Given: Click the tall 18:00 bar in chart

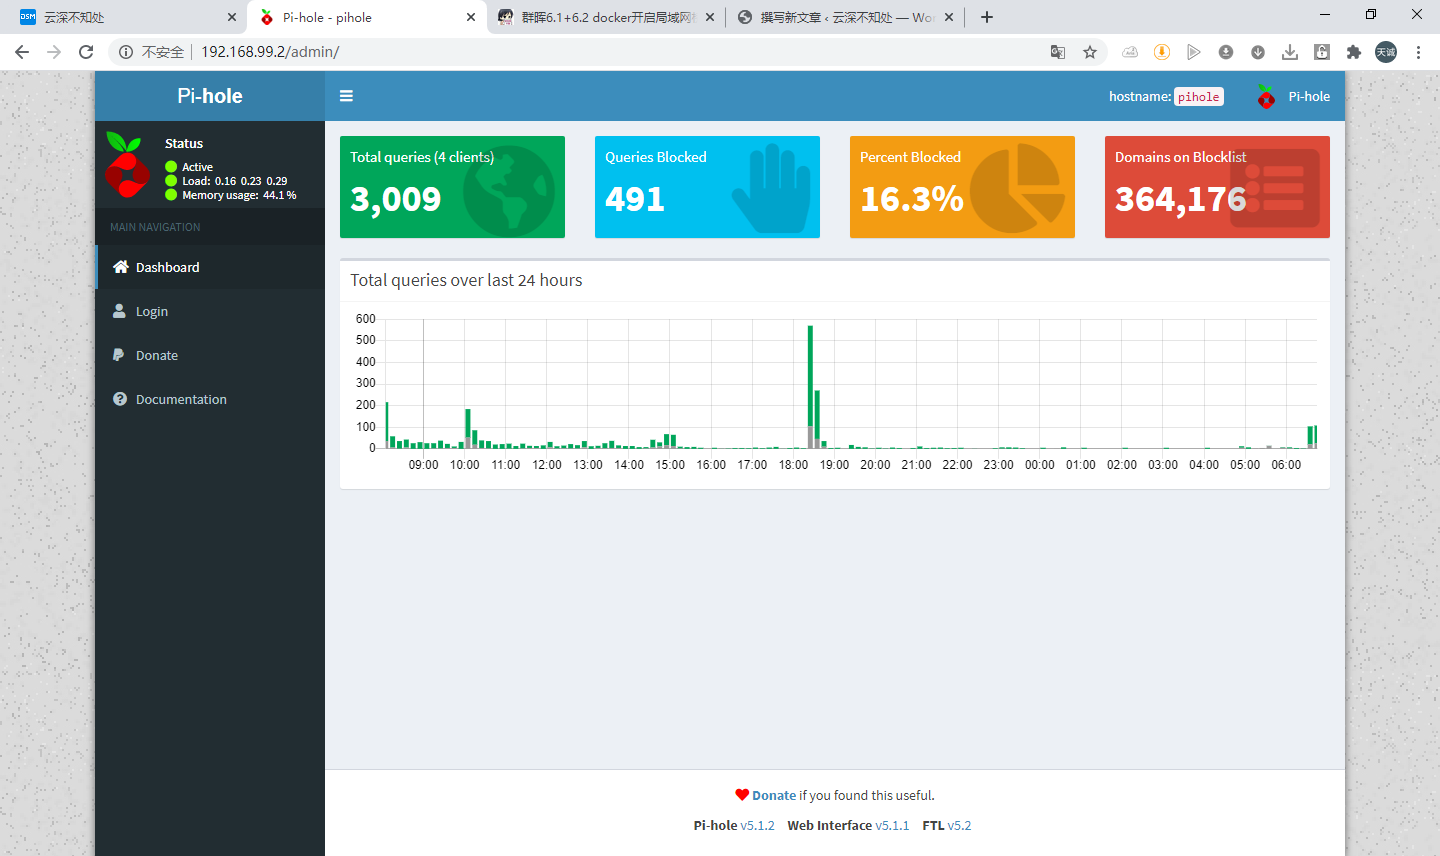Looking at the screenshot, I should [x=810, y=380].
